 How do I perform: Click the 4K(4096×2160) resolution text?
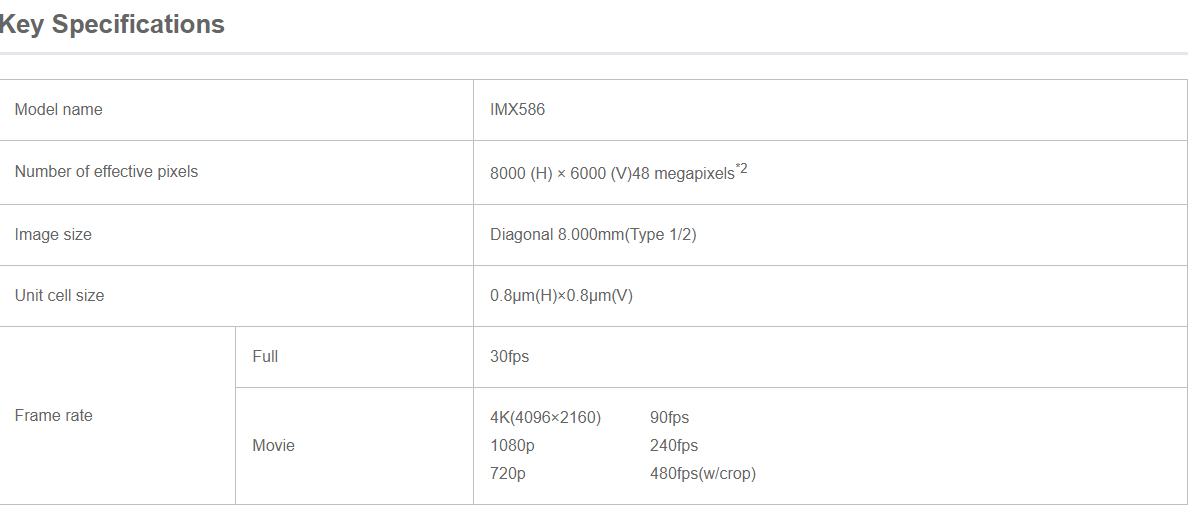click(545, 418)
